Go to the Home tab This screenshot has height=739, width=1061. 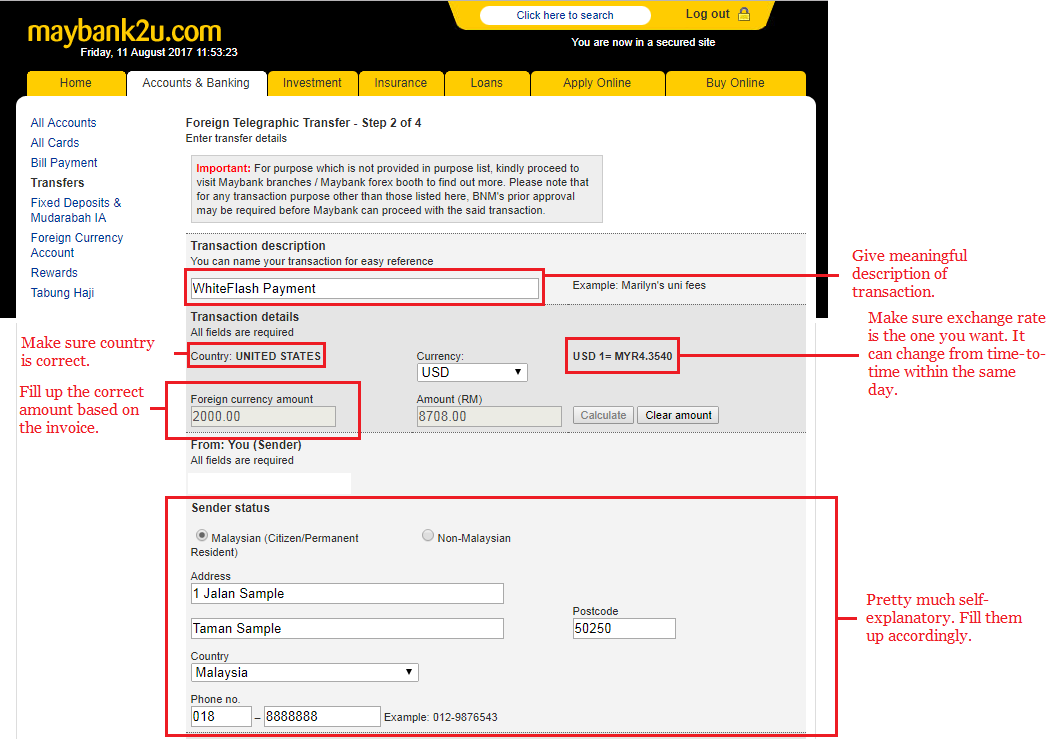pos(76,83)
